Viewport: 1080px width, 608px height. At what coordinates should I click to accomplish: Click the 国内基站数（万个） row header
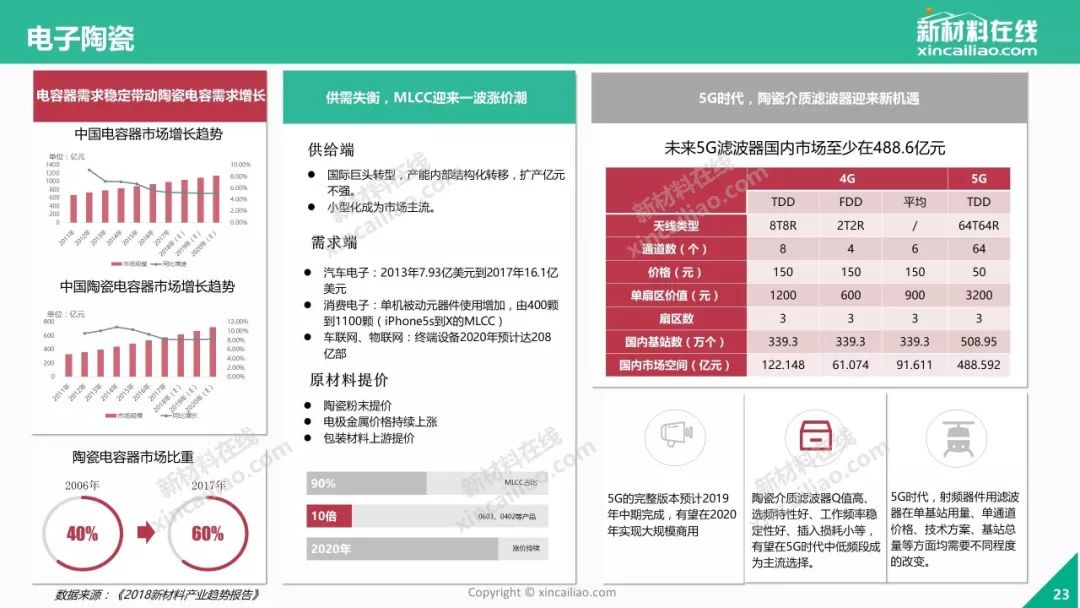676,342
